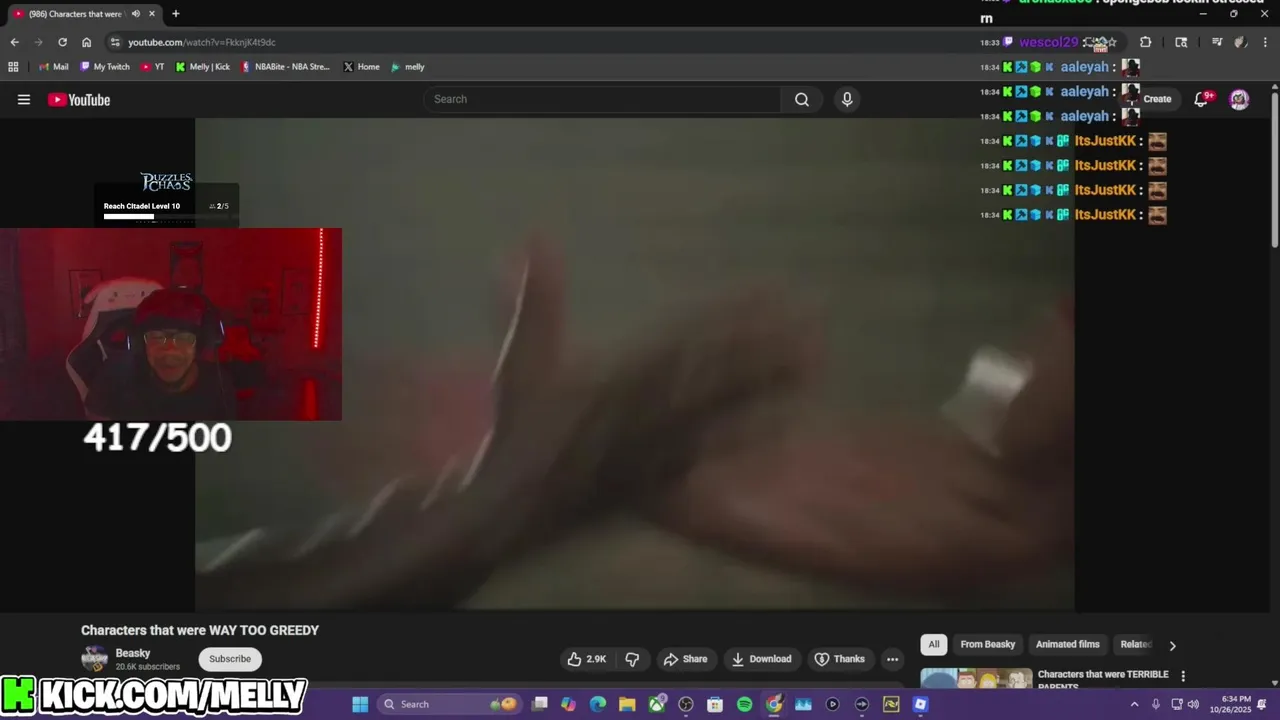The image size is (1280, 720).
Task: Show hidden system tray icons chevron
Action: pyautogui.click(x=1134, y=704)
